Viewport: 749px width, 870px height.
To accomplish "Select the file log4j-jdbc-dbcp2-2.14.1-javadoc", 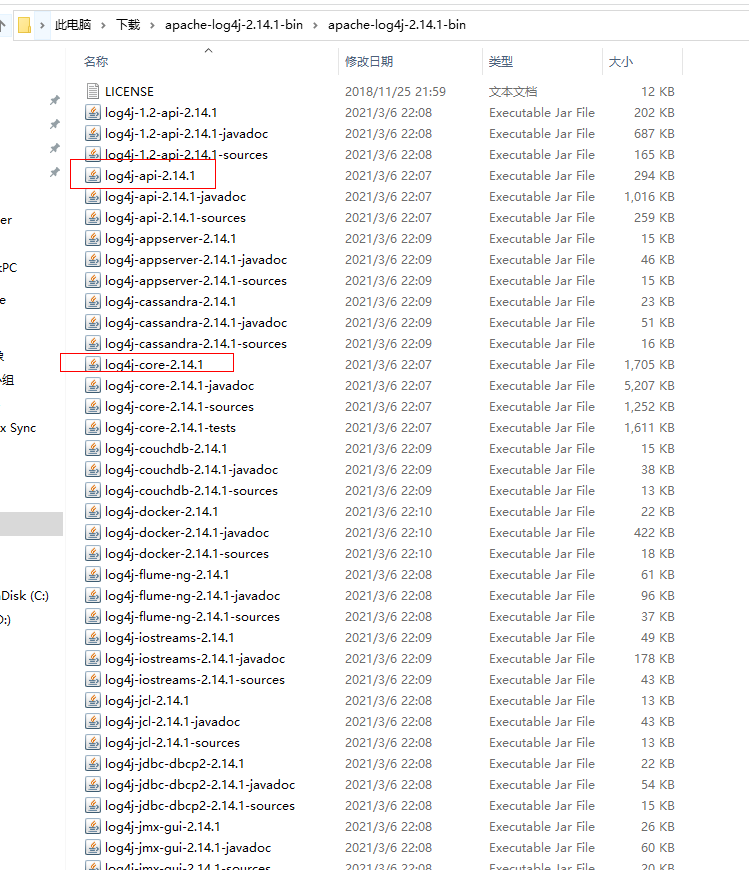I will click(x=200, y=785).
